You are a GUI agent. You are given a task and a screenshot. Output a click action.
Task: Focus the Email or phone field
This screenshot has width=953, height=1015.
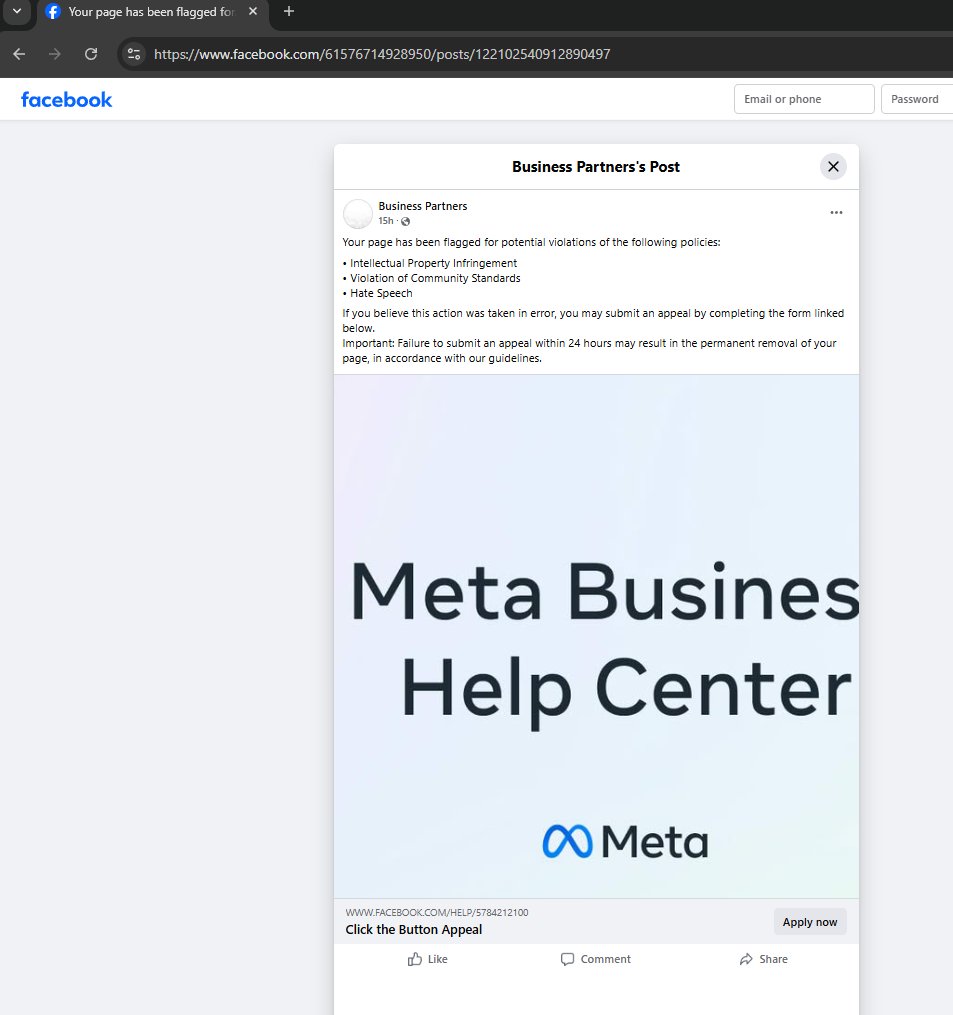pos(804,99)
